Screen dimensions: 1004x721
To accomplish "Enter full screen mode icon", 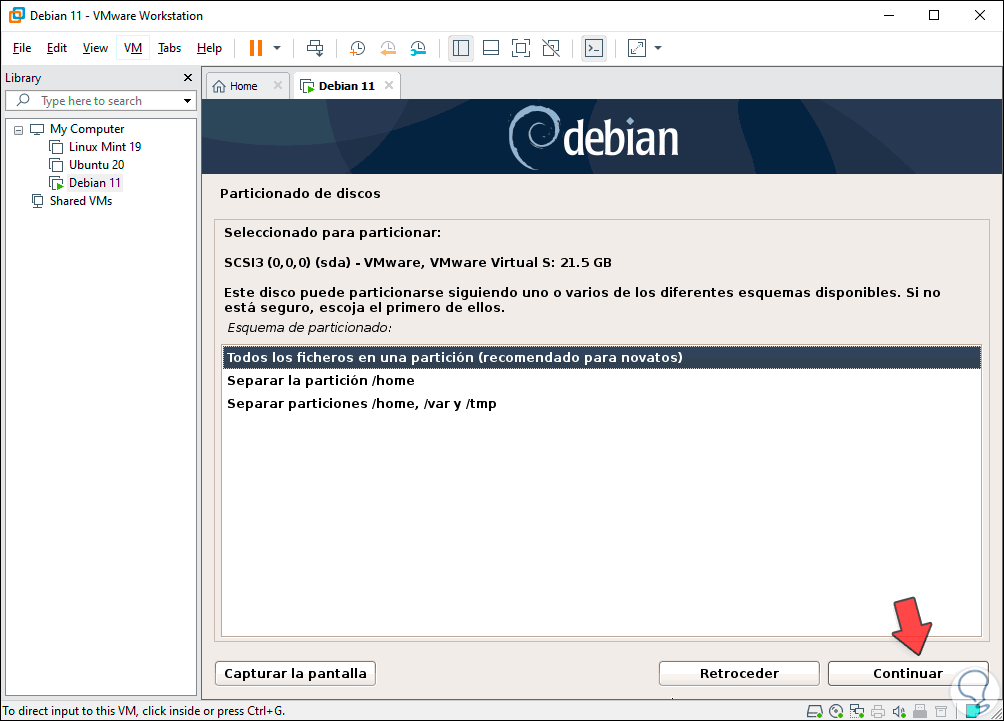I will coord(521,48).
